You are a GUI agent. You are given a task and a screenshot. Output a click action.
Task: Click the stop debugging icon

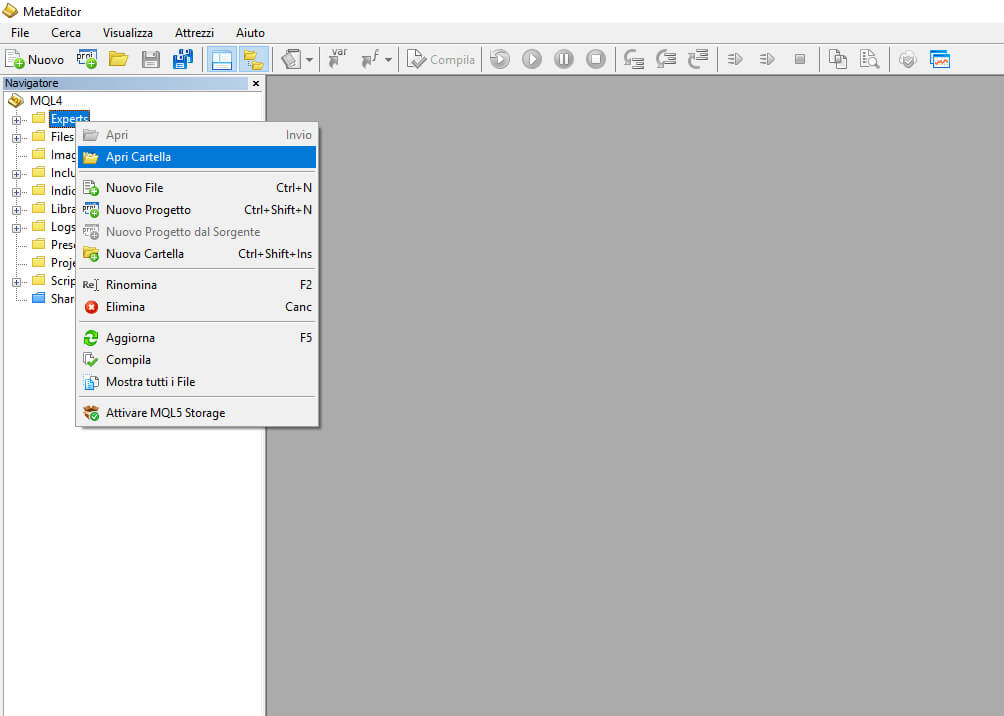click(x=595, y=60)
